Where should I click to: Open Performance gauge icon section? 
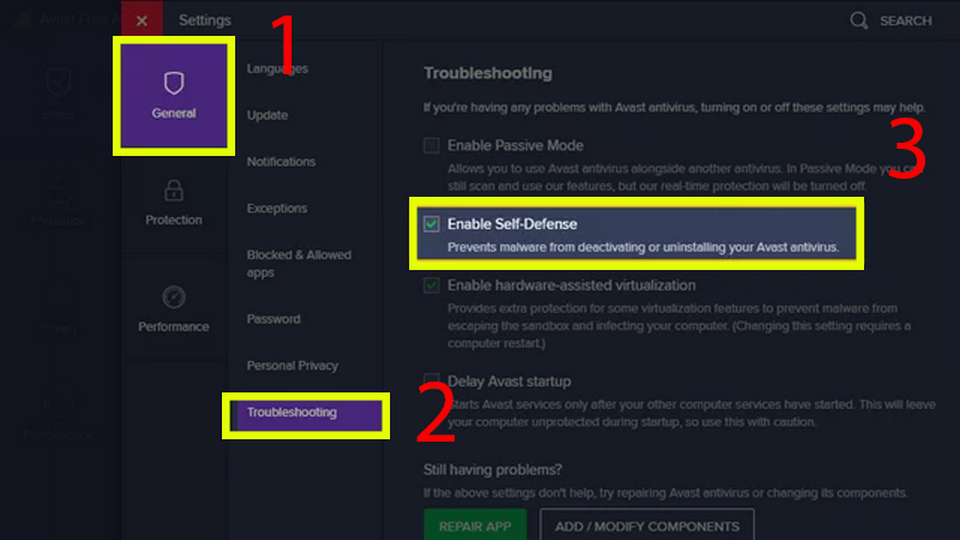click(x=174, y=297)
